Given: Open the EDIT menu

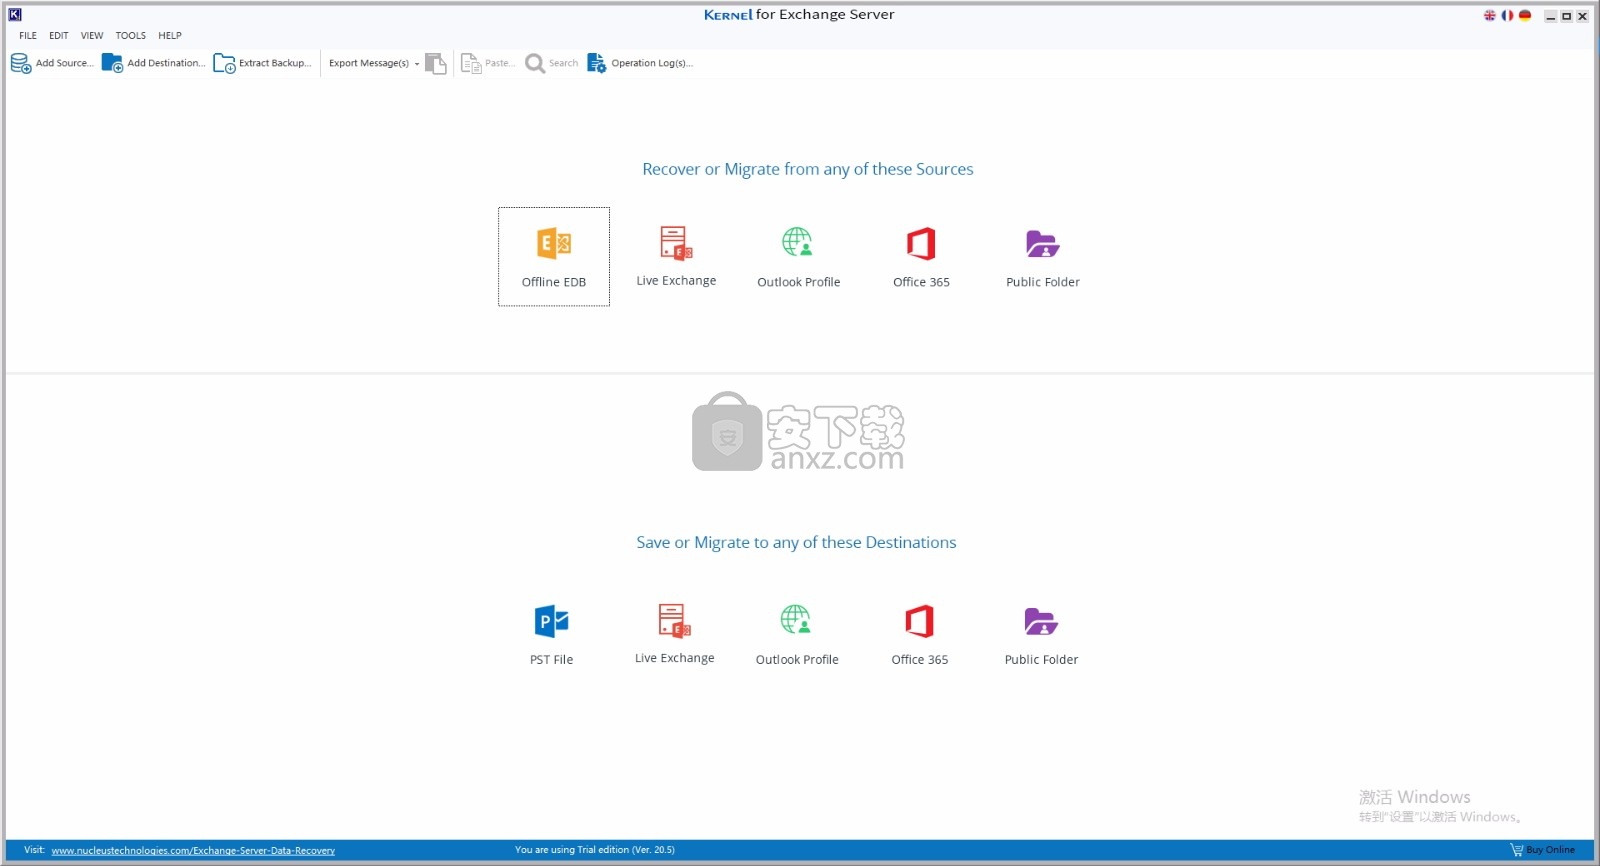Looking at the screenshot, I should click(59, 35).
